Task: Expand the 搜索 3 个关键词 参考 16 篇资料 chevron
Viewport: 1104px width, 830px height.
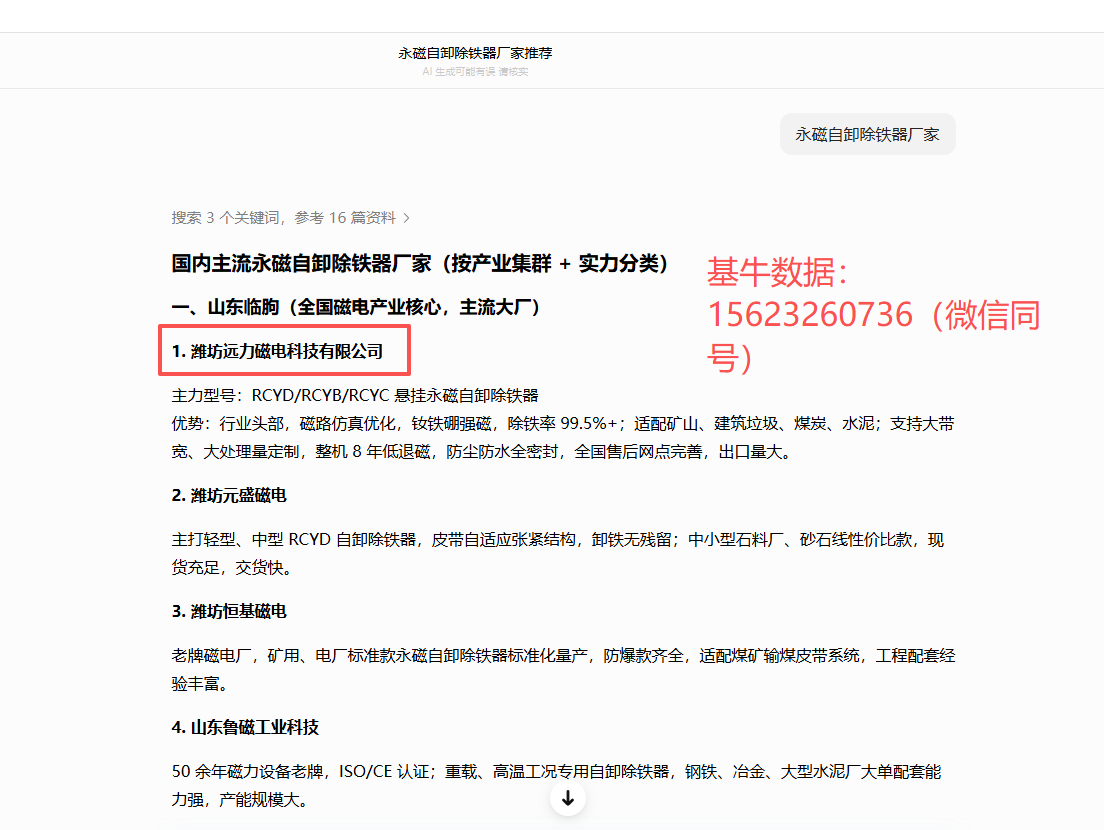Action: click(x=406, y=218)
